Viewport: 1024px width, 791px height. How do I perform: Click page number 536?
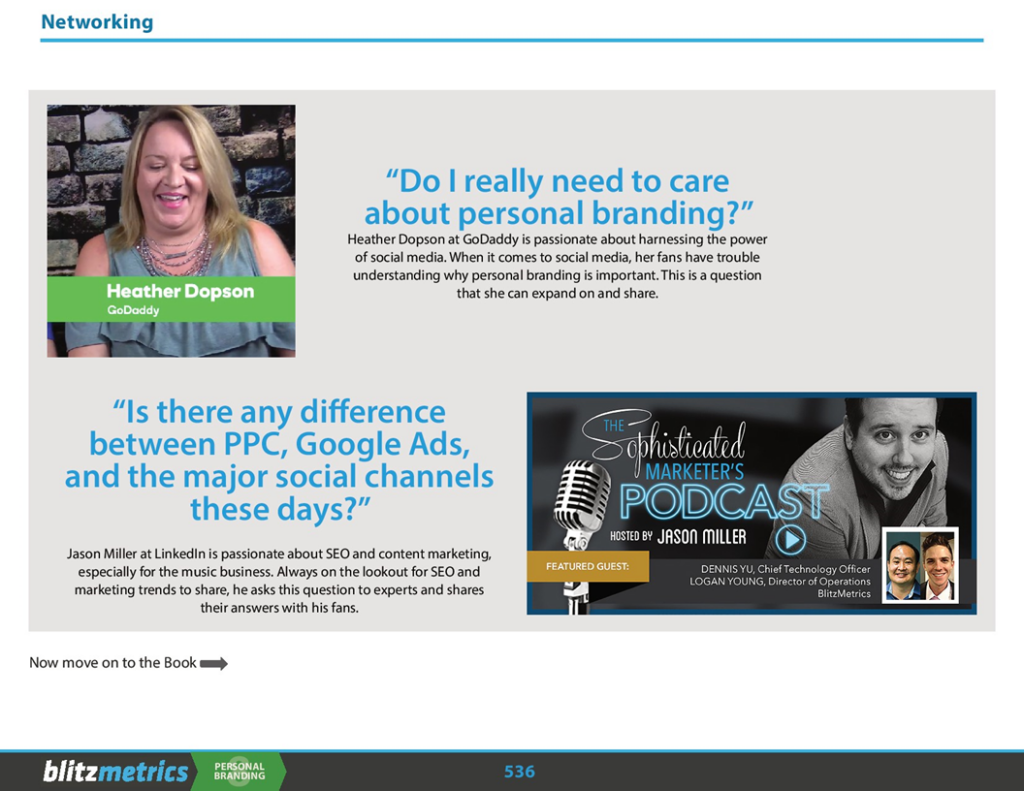pyautogui.click(x=519, y=772)
